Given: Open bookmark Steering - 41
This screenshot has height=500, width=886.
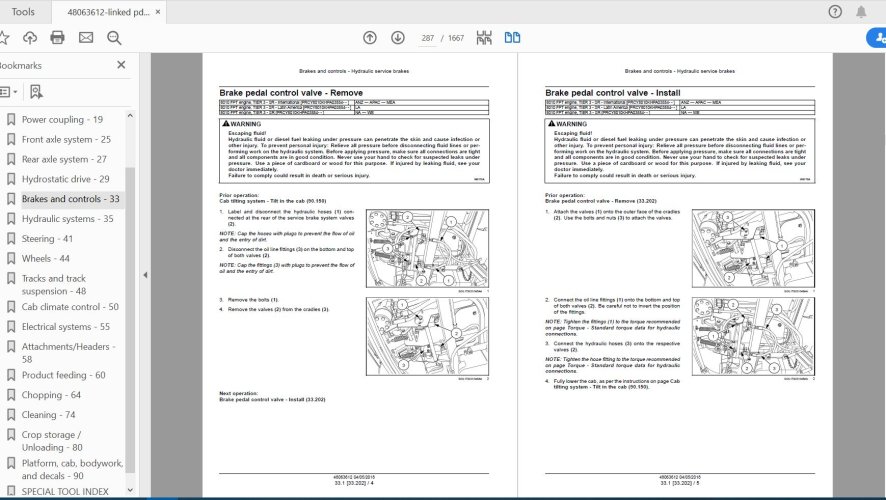Looking at the screenshot, I should 47,239.
